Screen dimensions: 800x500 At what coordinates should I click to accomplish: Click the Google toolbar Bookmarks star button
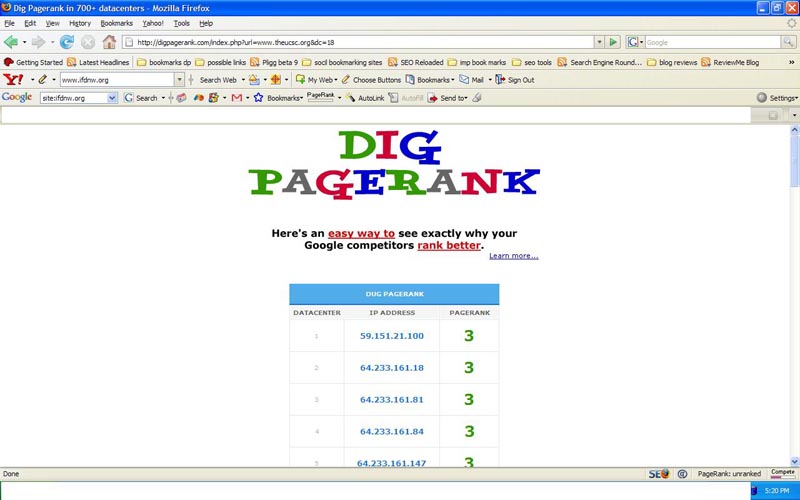tap(278, 97)
